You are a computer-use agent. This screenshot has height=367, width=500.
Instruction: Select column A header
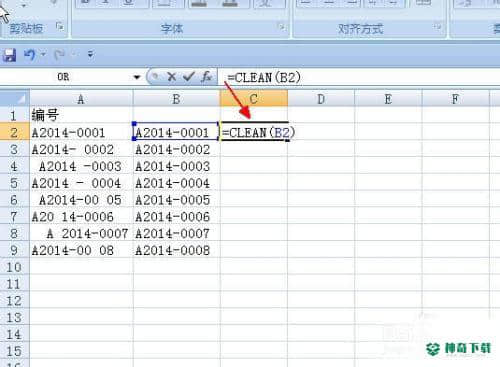point(81,99)
